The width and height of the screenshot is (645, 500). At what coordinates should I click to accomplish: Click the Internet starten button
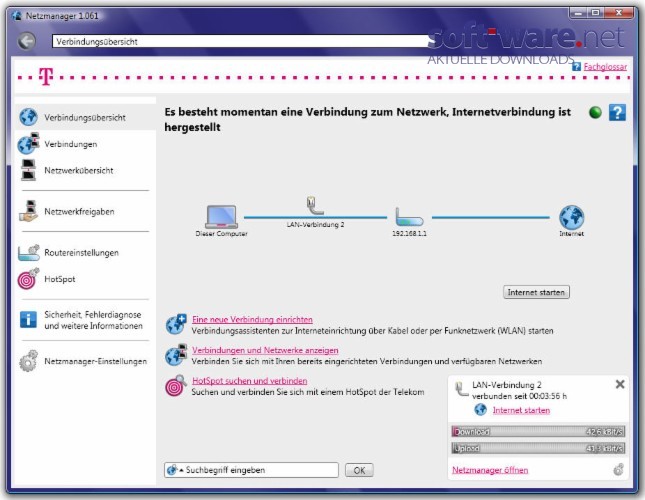click(536, 292)
